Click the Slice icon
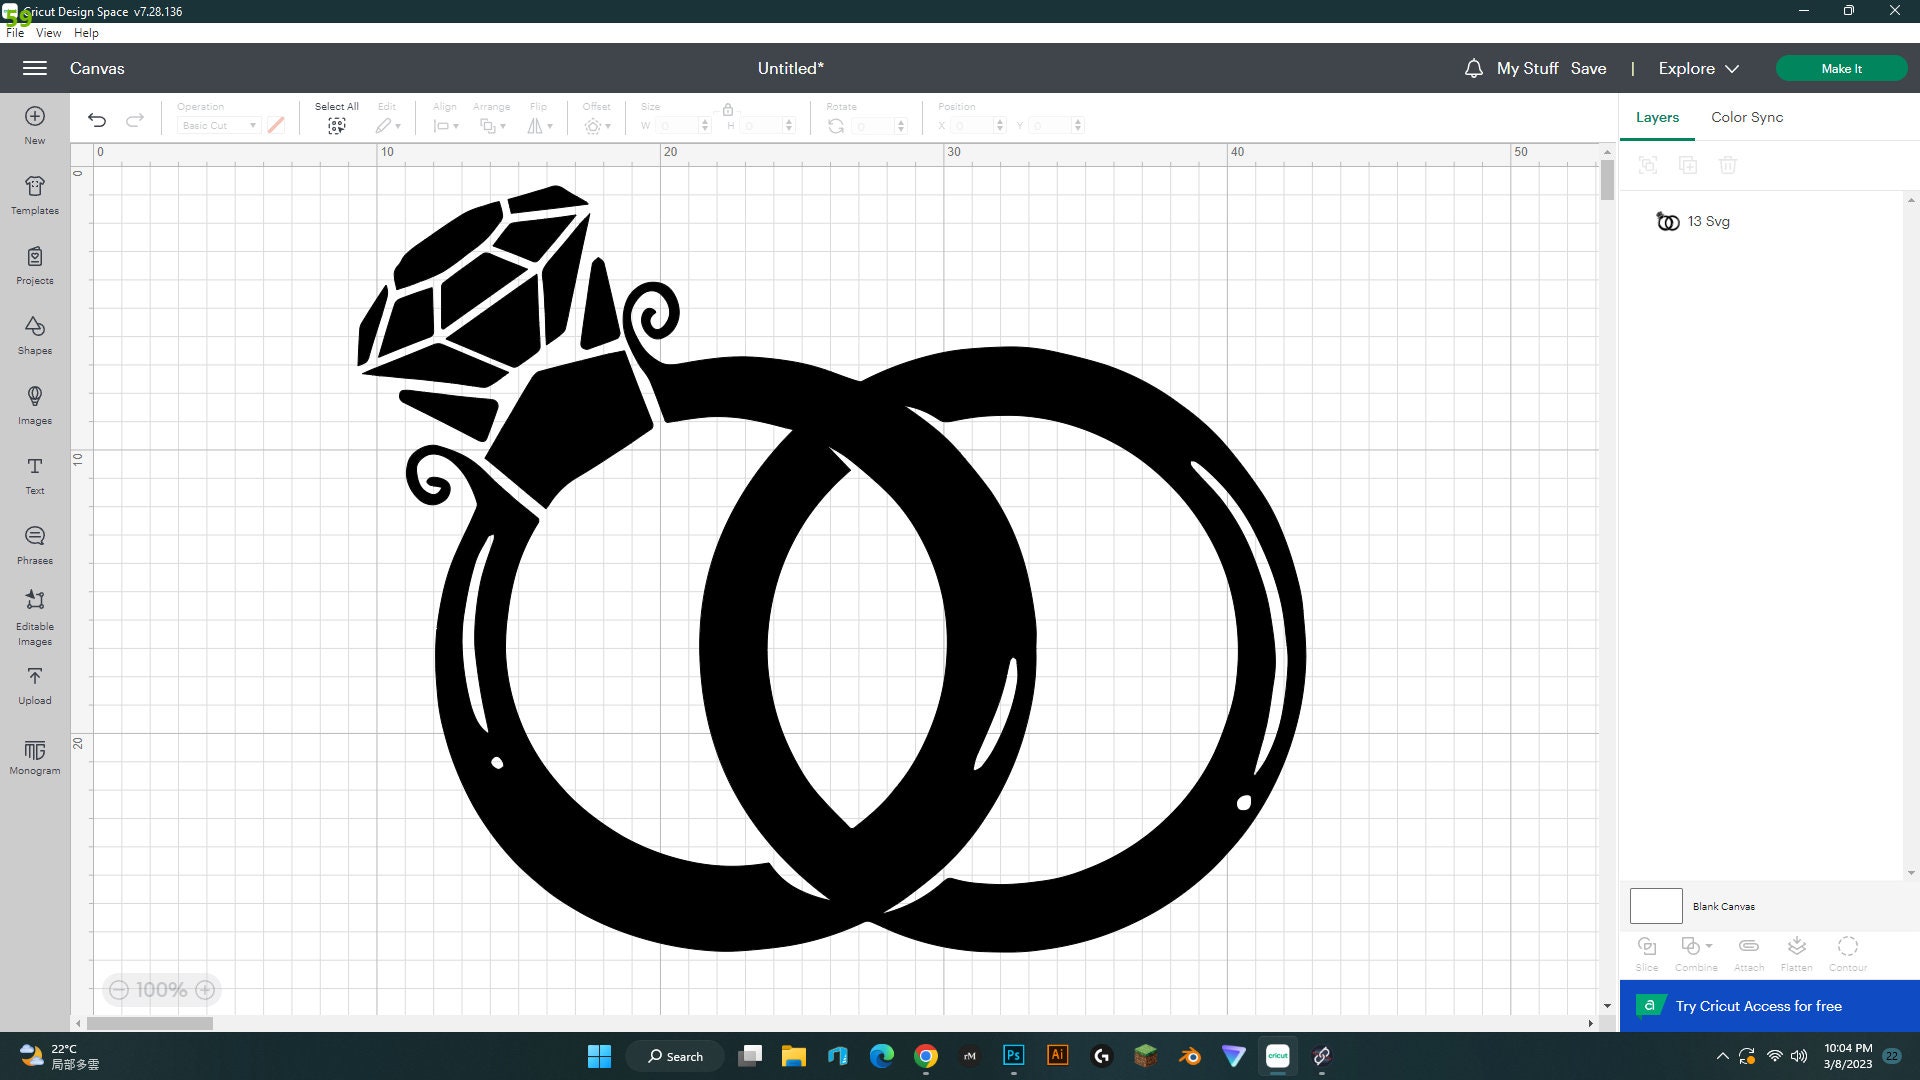Viewport: 1920px width, 1080px height. (x=1647, y=948)
